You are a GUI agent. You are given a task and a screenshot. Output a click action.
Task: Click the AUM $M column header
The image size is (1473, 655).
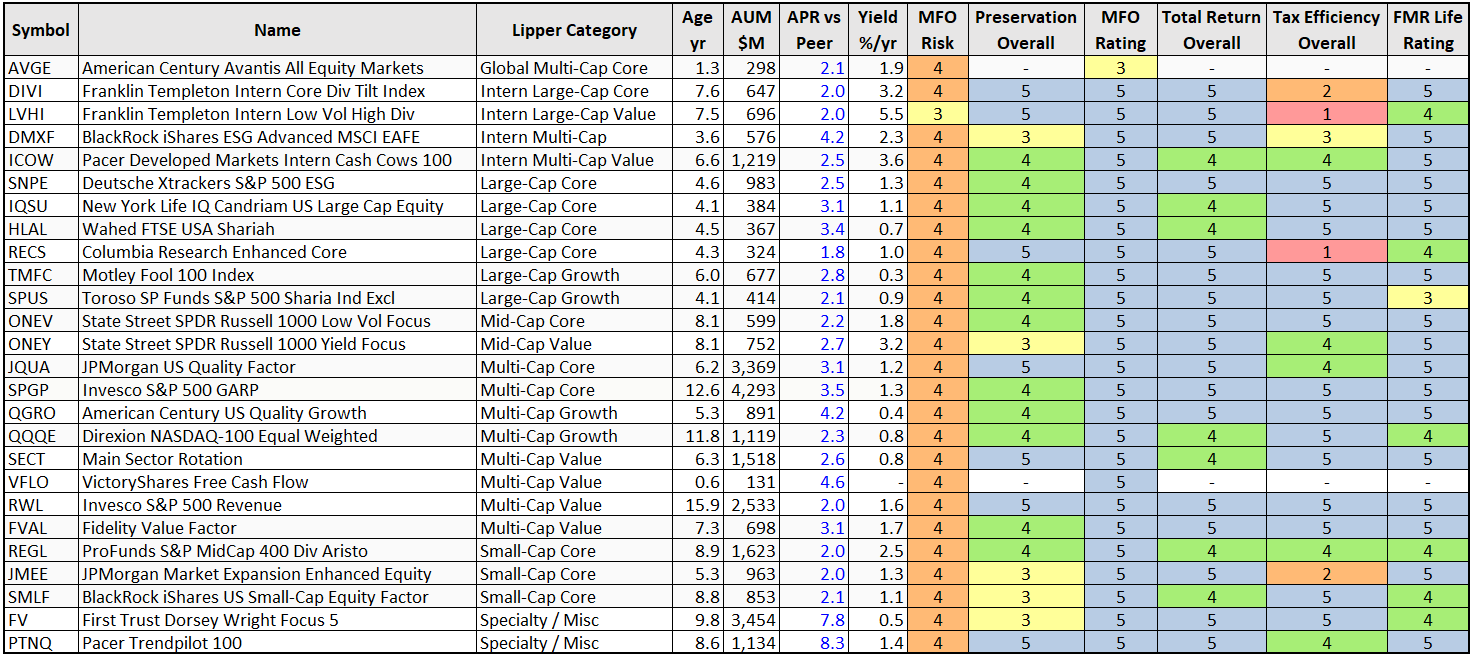(750, 30)
